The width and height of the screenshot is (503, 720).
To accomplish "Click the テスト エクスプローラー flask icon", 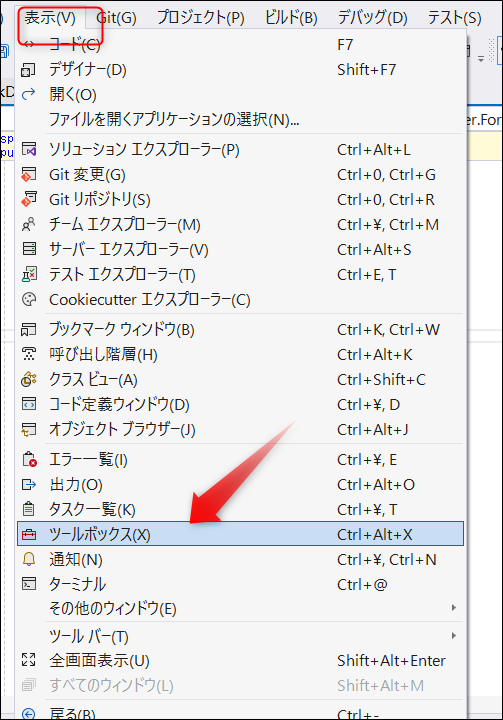I will (x=28, y=275).
